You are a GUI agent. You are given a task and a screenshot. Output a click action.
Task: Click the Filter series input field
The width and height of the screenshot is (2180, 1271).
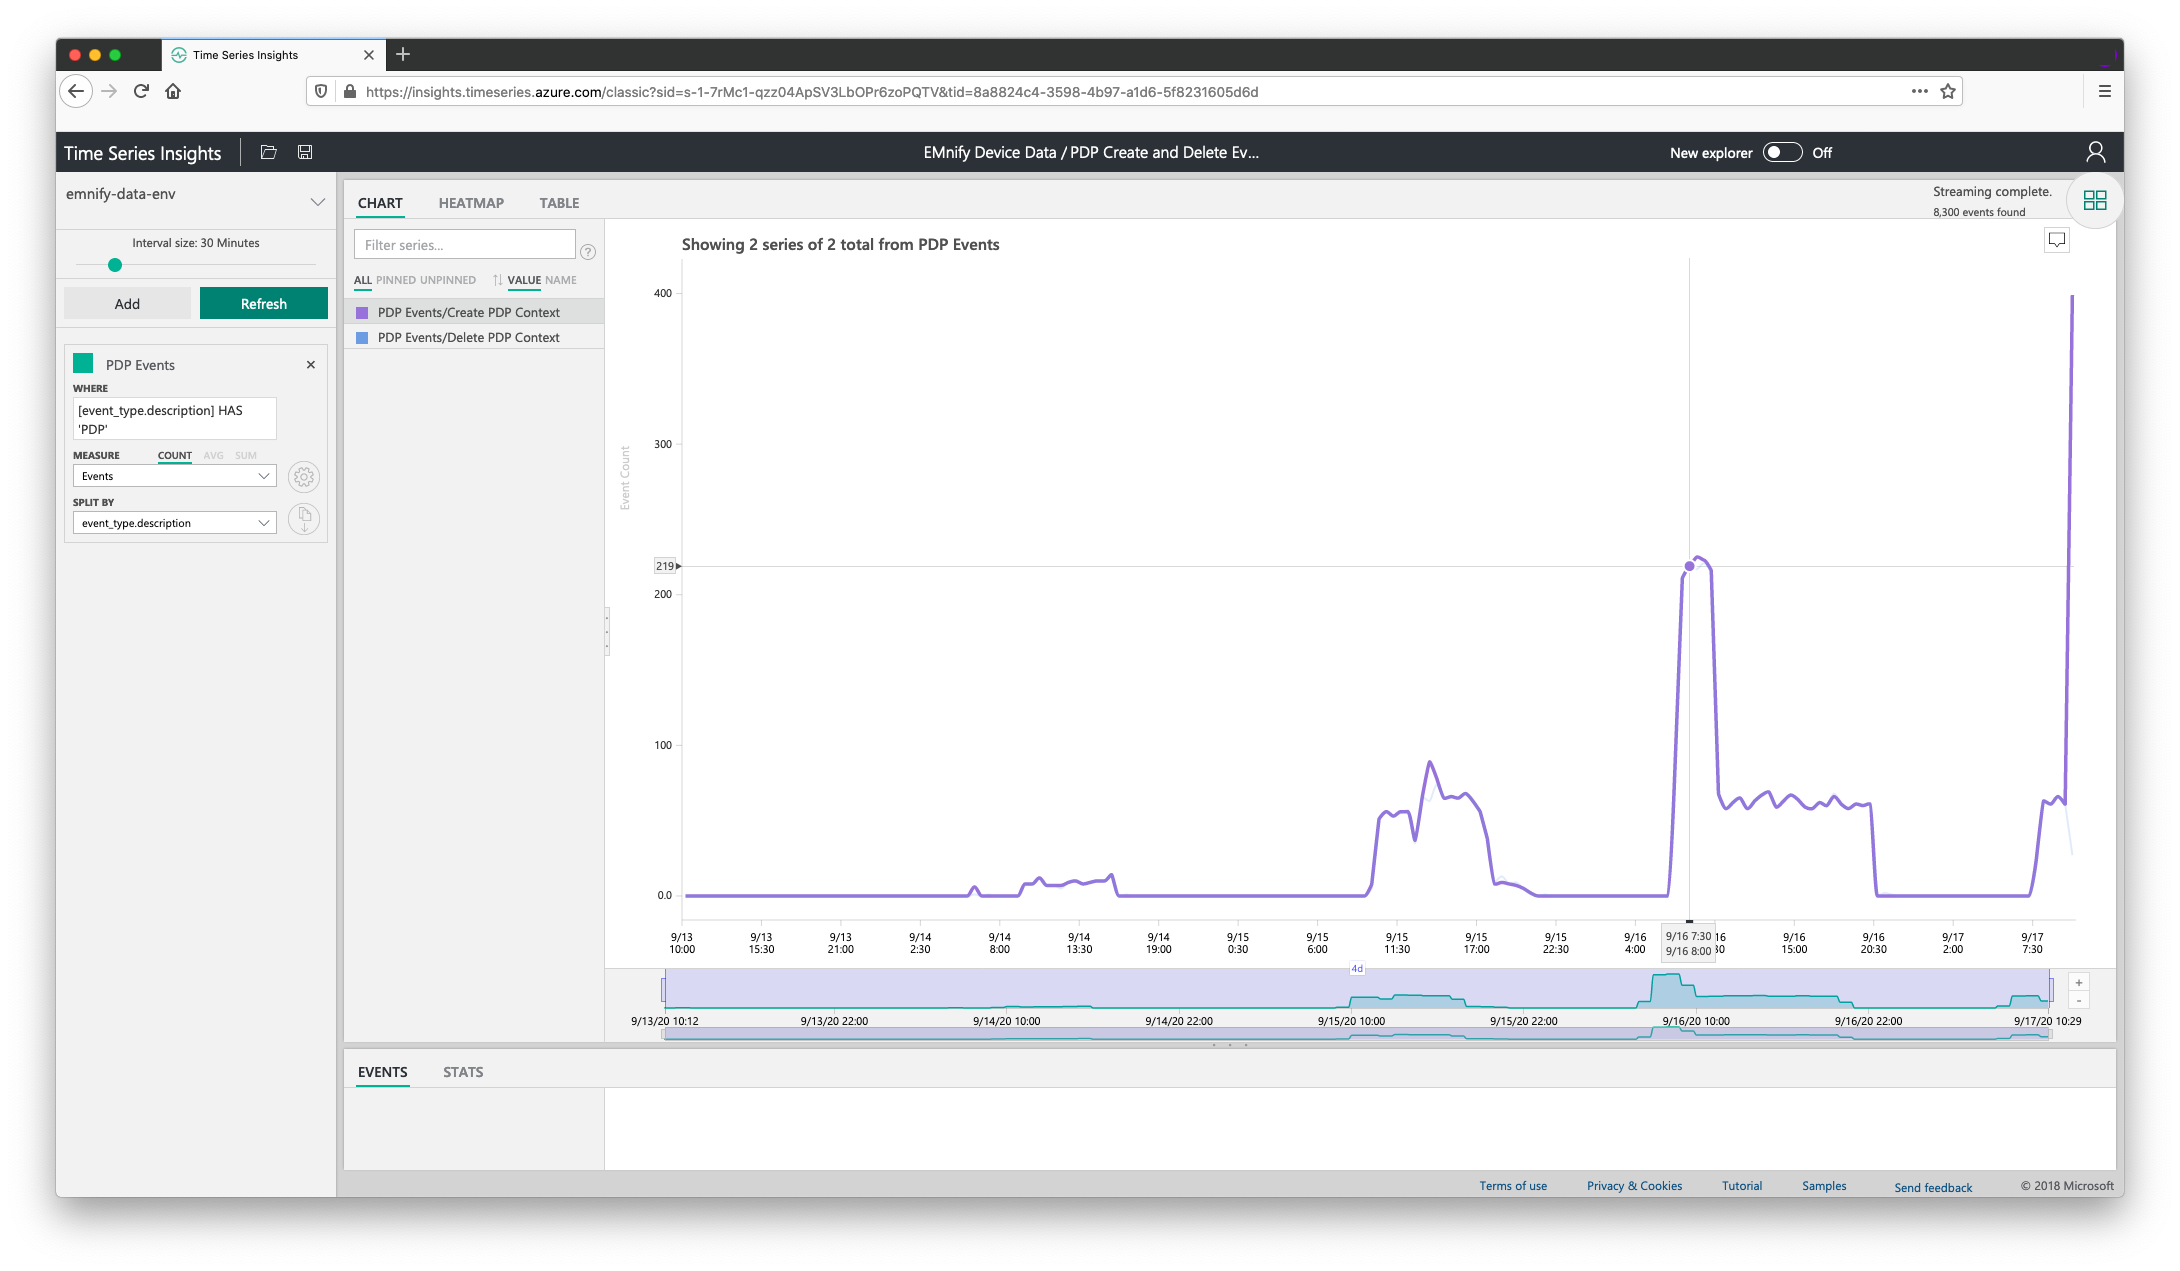click(x=465, y=245)
